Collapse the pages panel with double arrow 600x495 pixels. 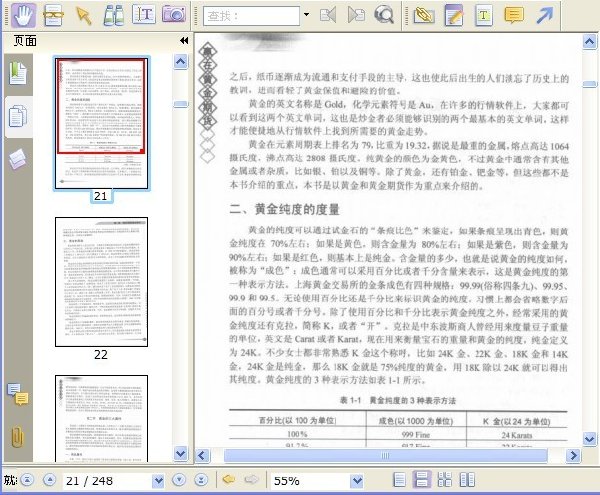pyautogui.click(x=184, y=41)
